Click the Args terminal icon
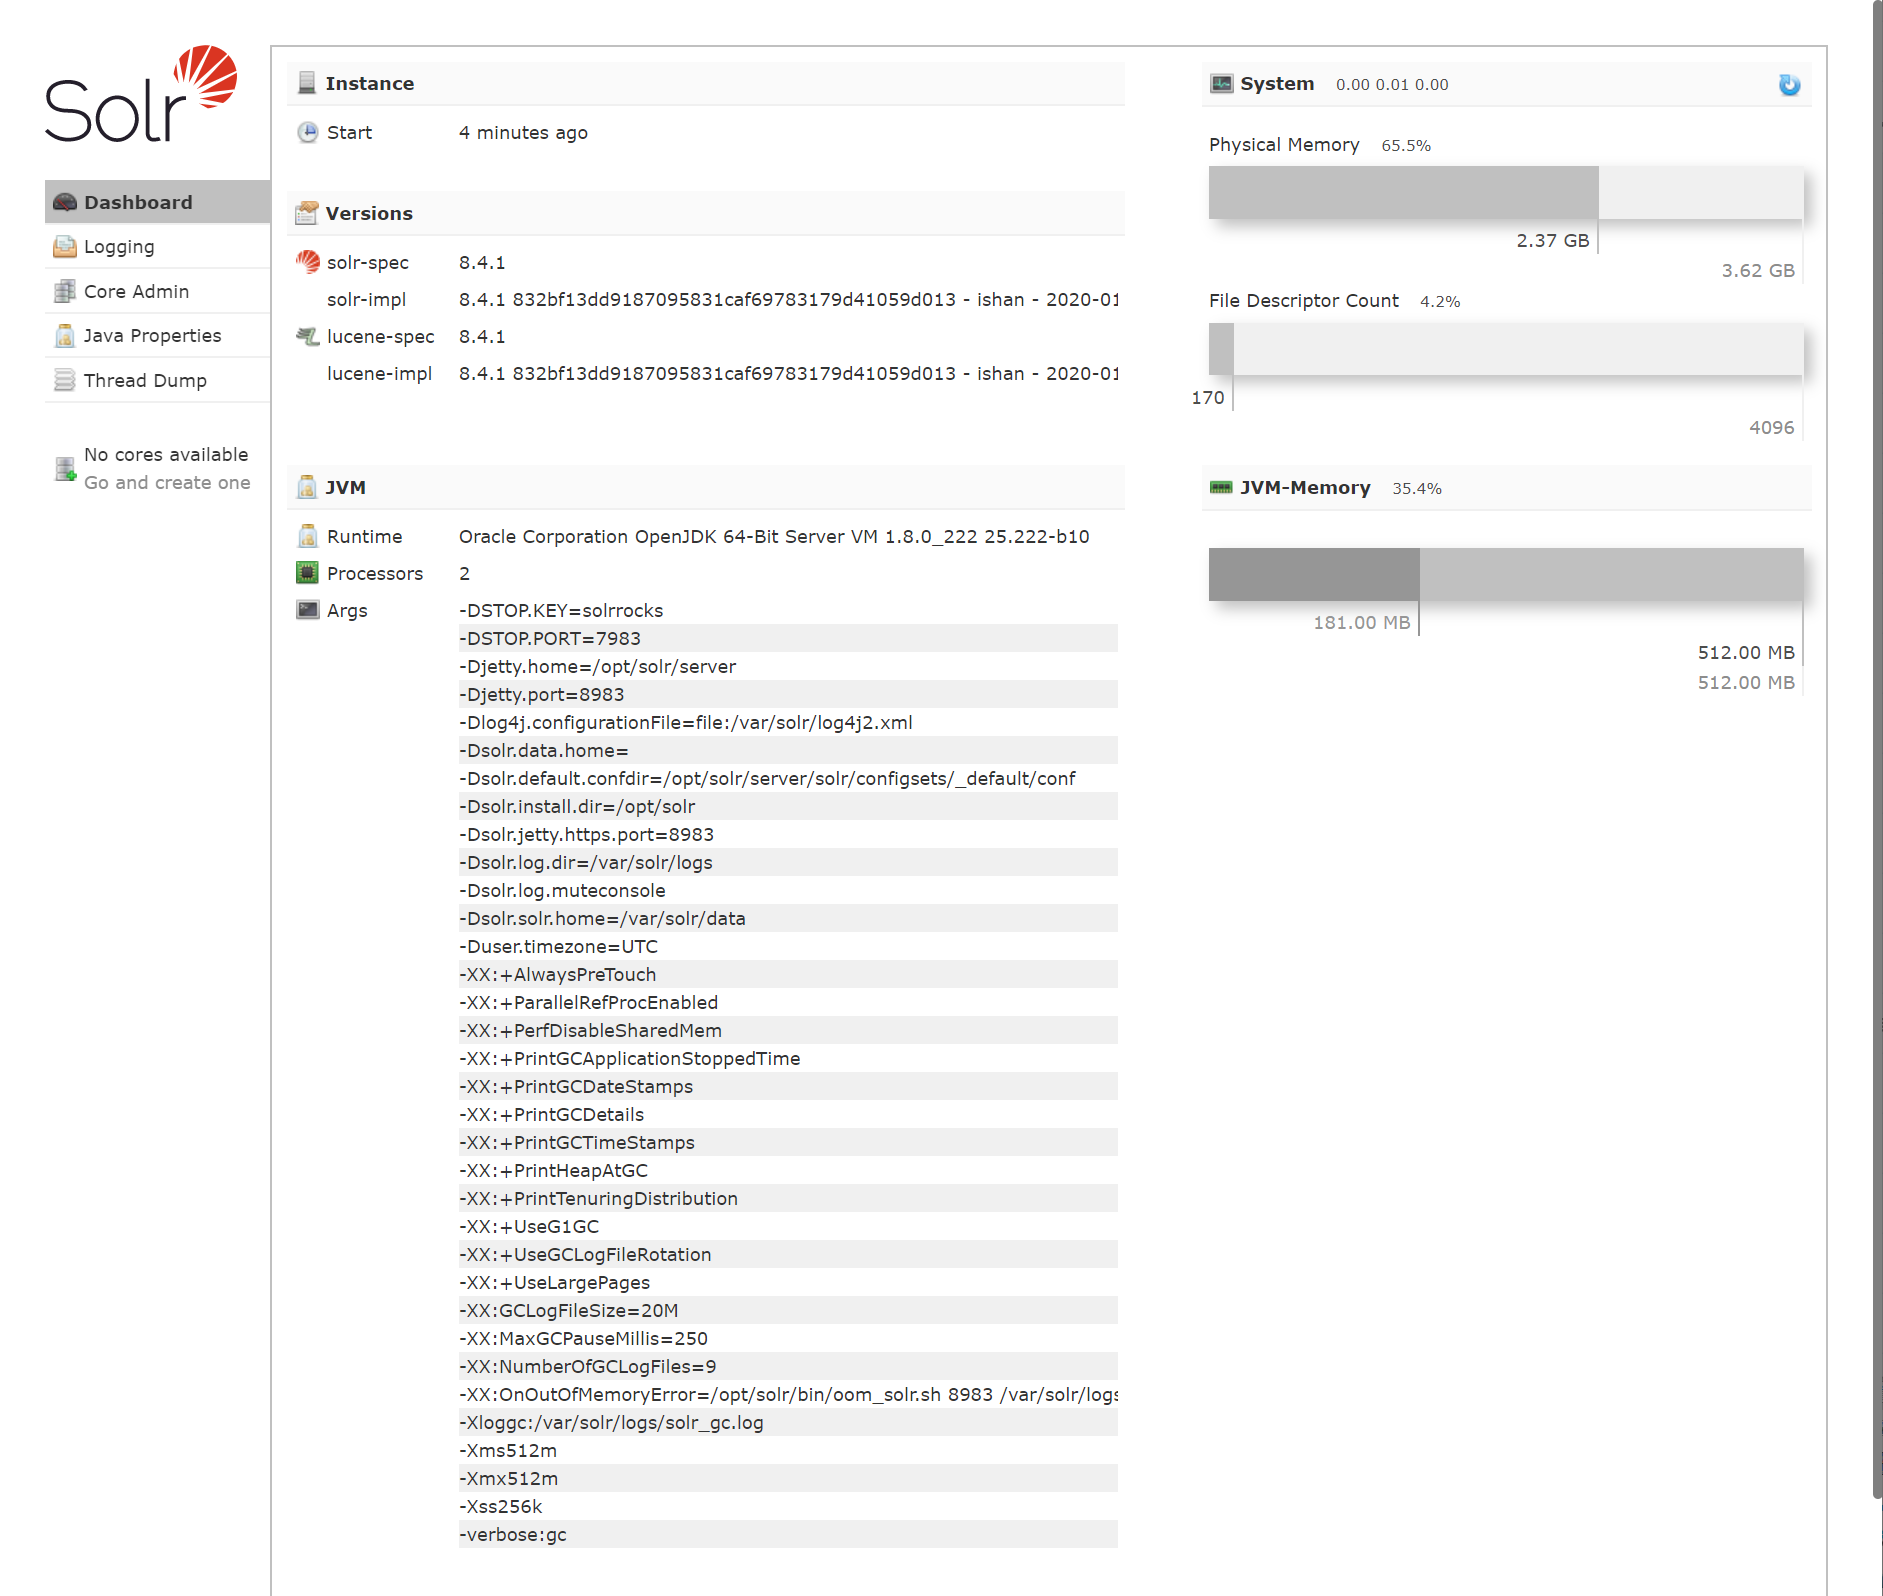Image resolution: width=1883 pixels, height=1596 pixels. point(308,610)
